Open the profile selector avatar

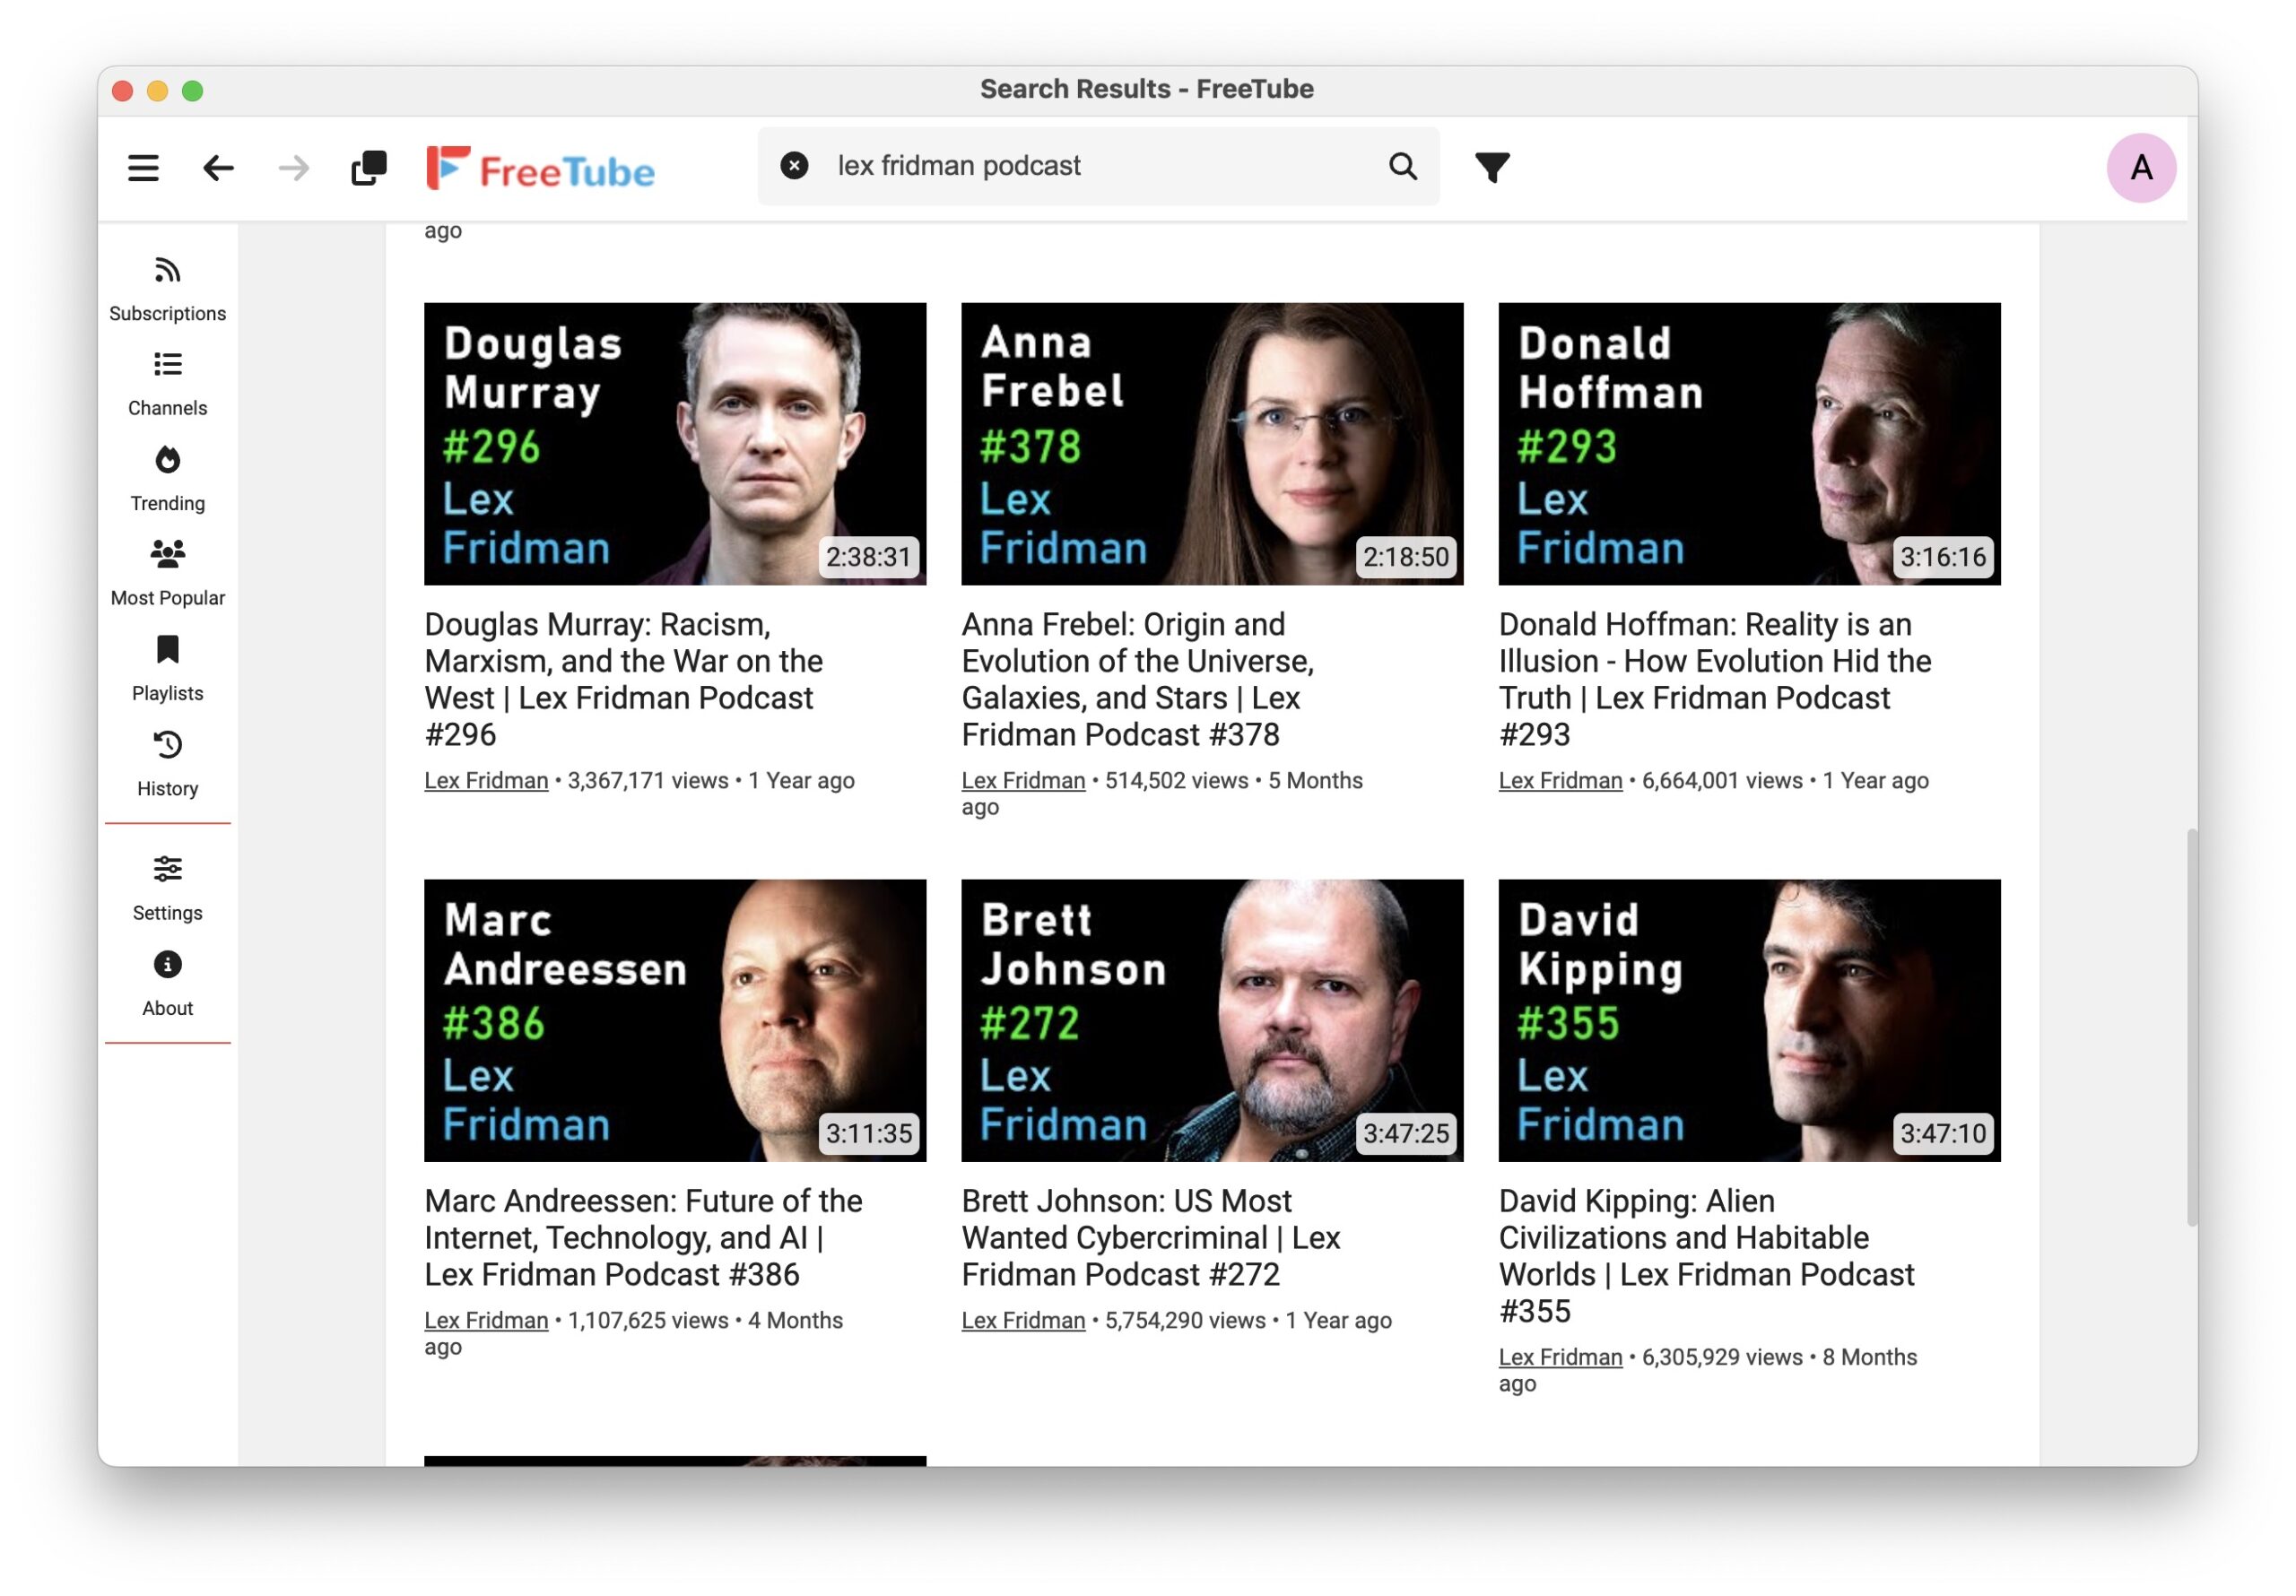2142,167
